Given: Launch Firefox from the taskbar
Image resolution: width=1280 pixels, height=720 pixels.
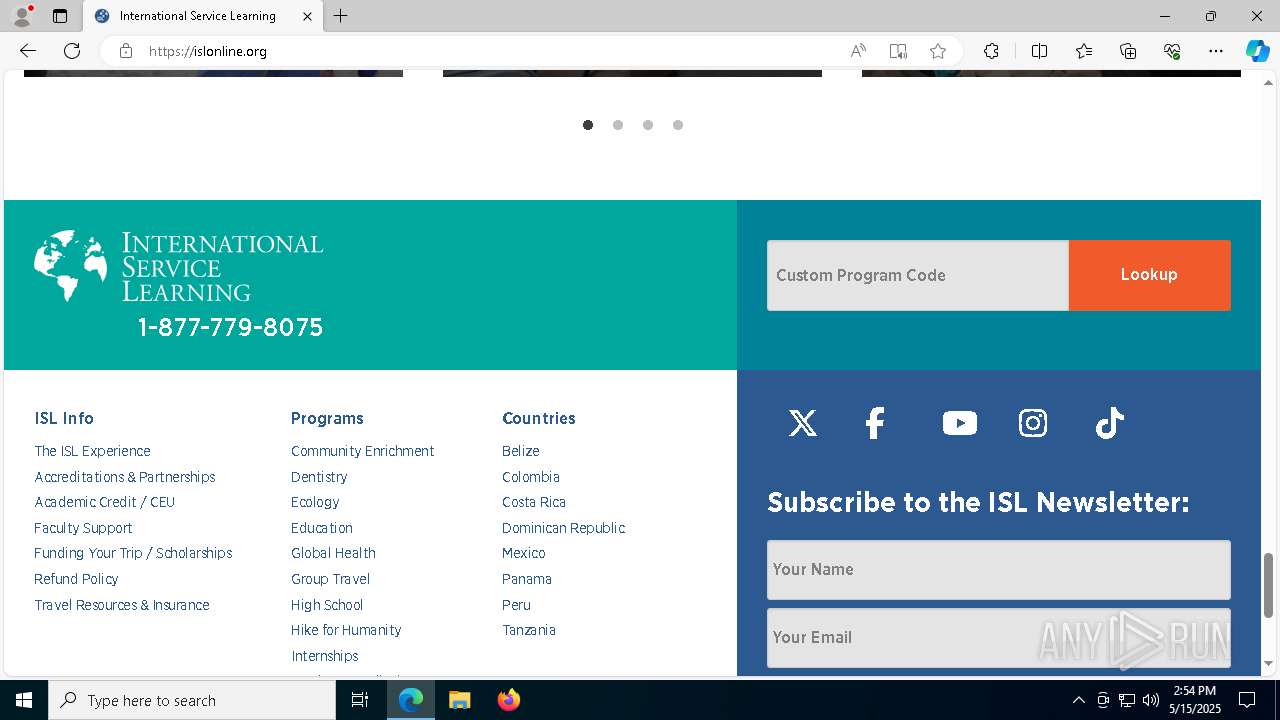Looking at the screenshot, I should tap(509, 700).
